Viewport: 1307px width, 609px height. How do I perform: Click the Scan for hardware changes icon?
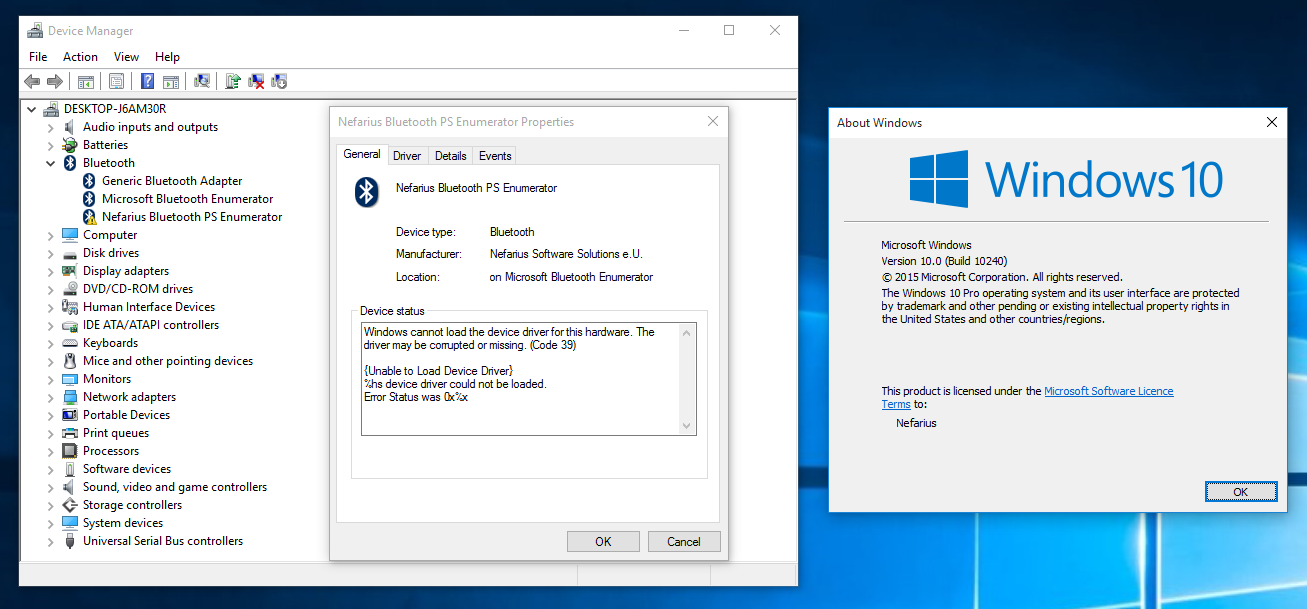pos(200,81)
